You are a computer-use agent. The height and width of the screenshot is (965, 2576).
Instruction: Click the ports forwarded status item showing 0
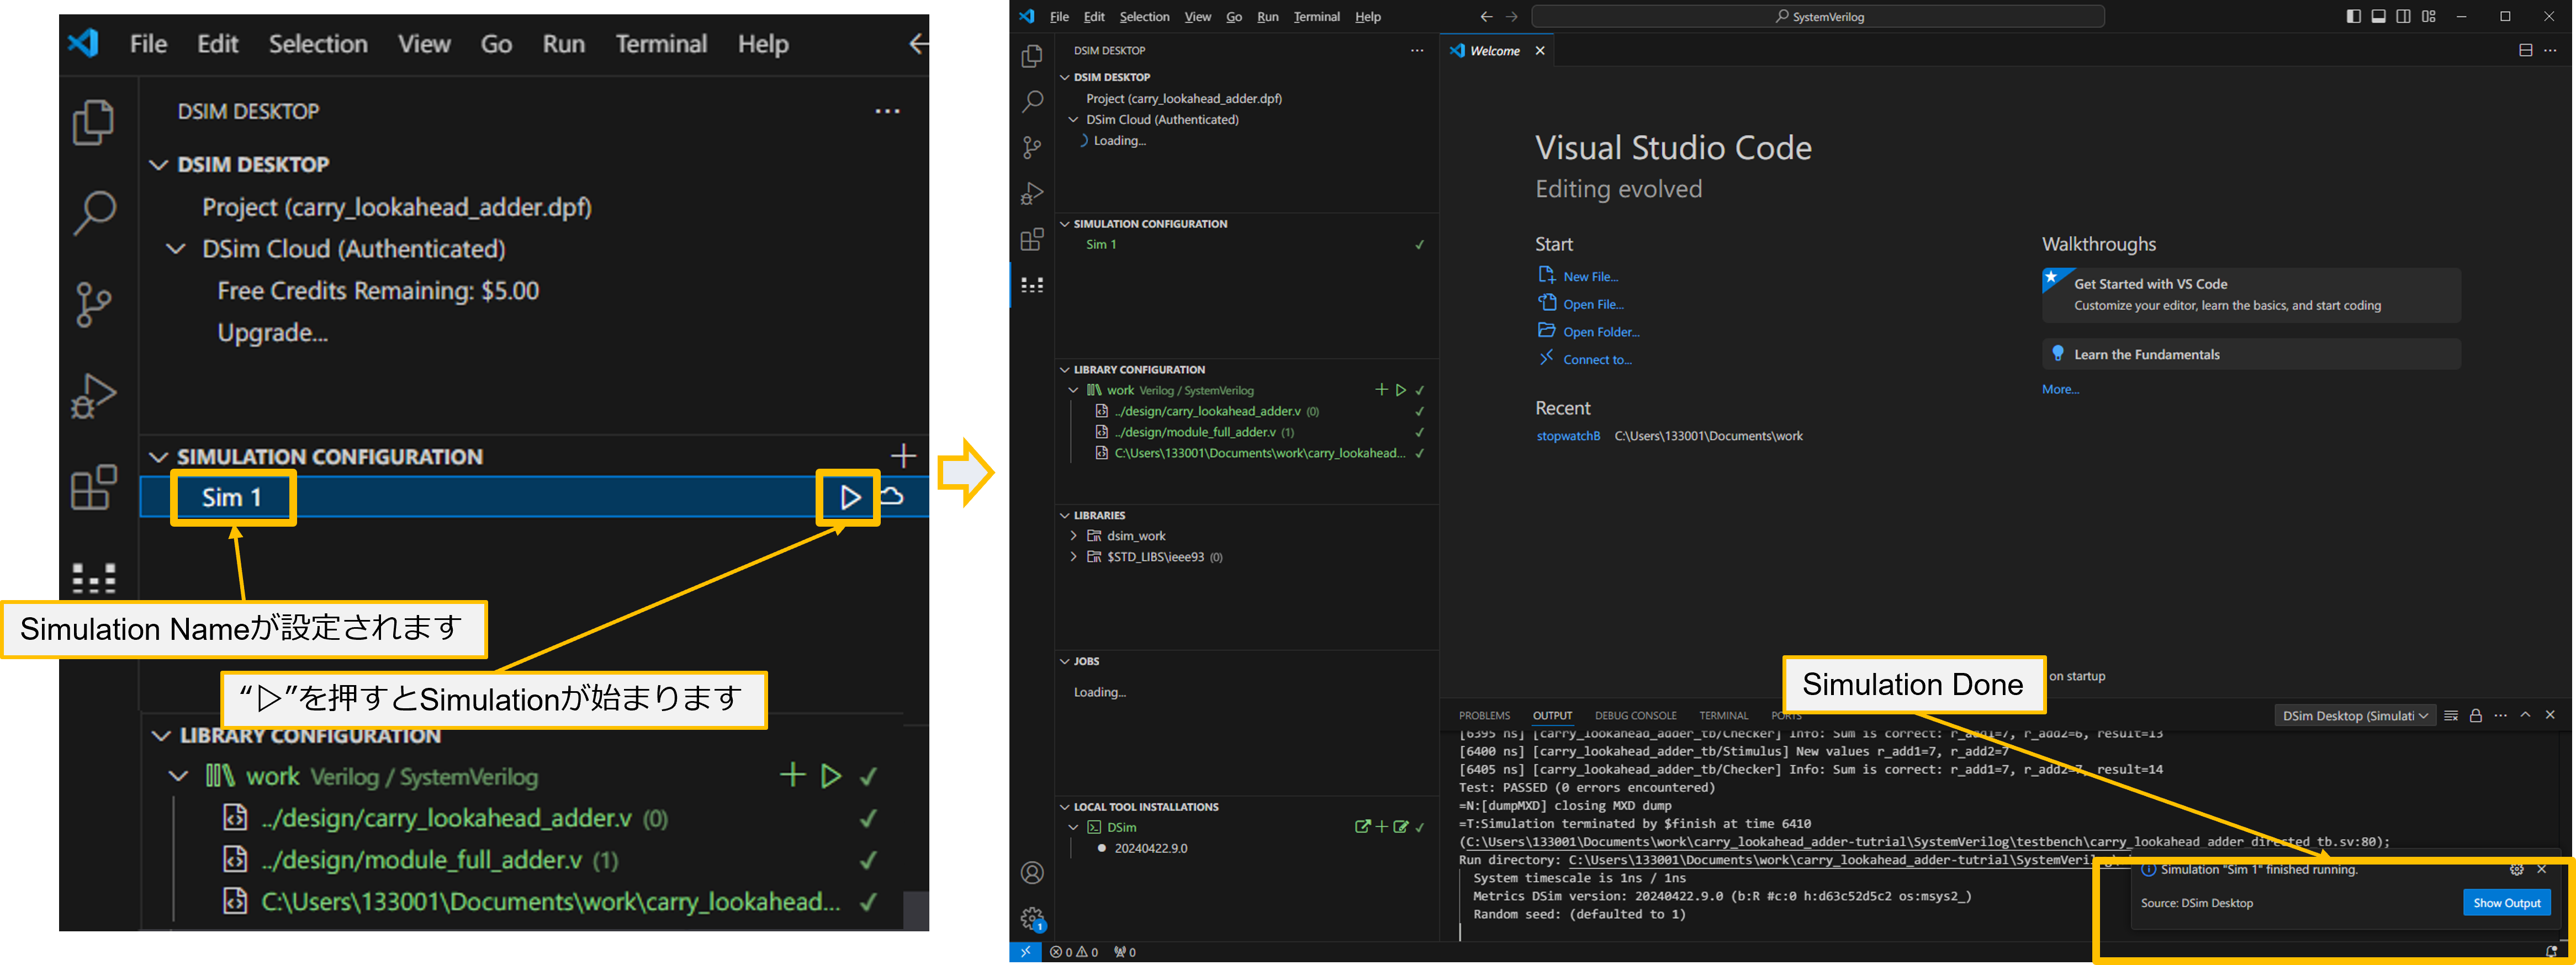click(x=1125, y=952)
